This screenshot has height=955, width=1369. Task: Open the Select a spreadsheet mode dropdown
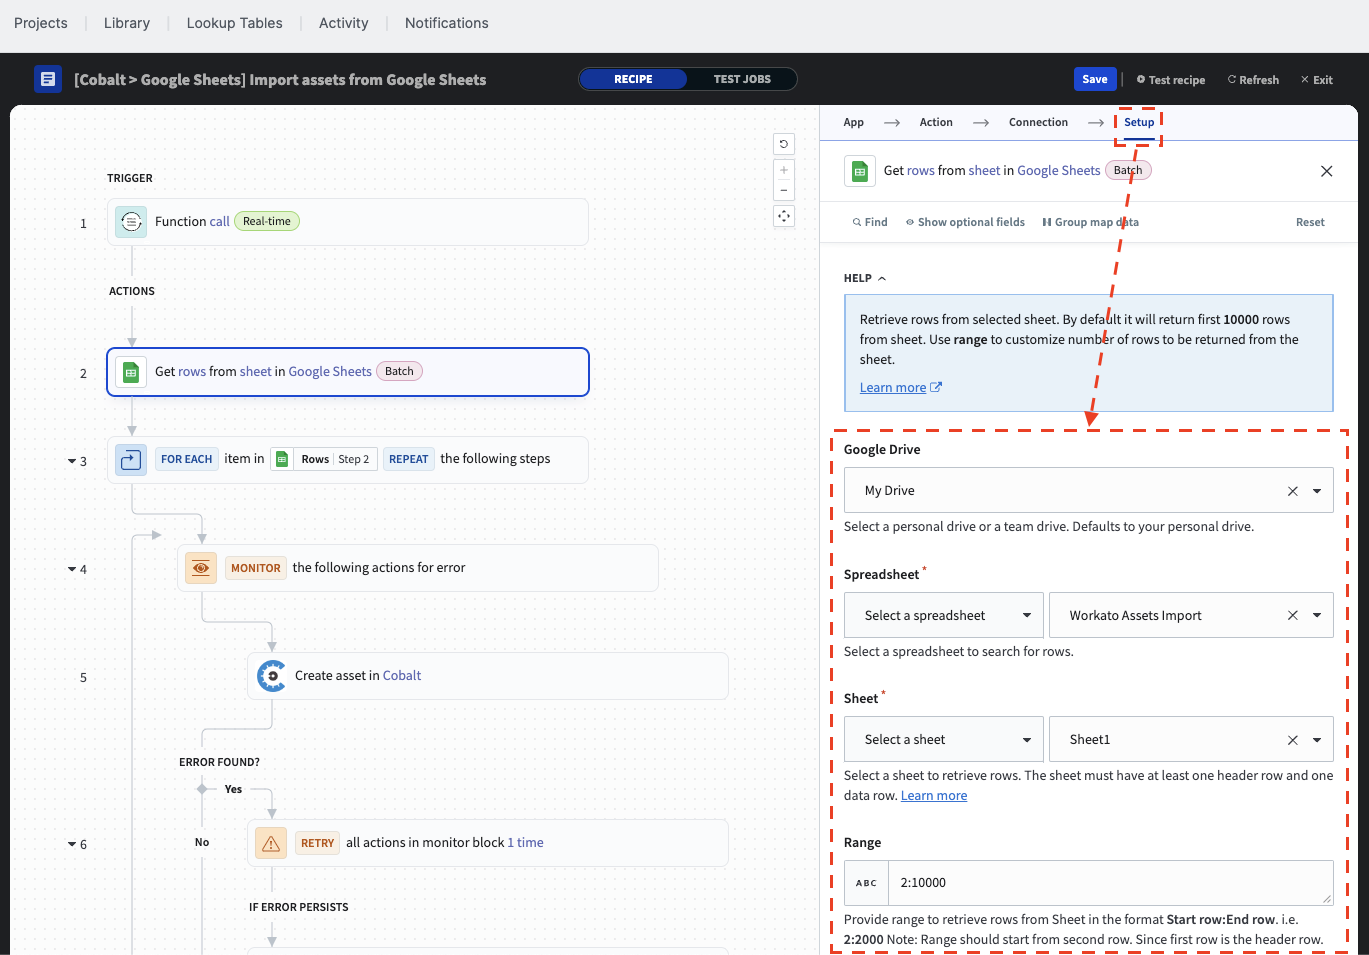pos(944,616)
